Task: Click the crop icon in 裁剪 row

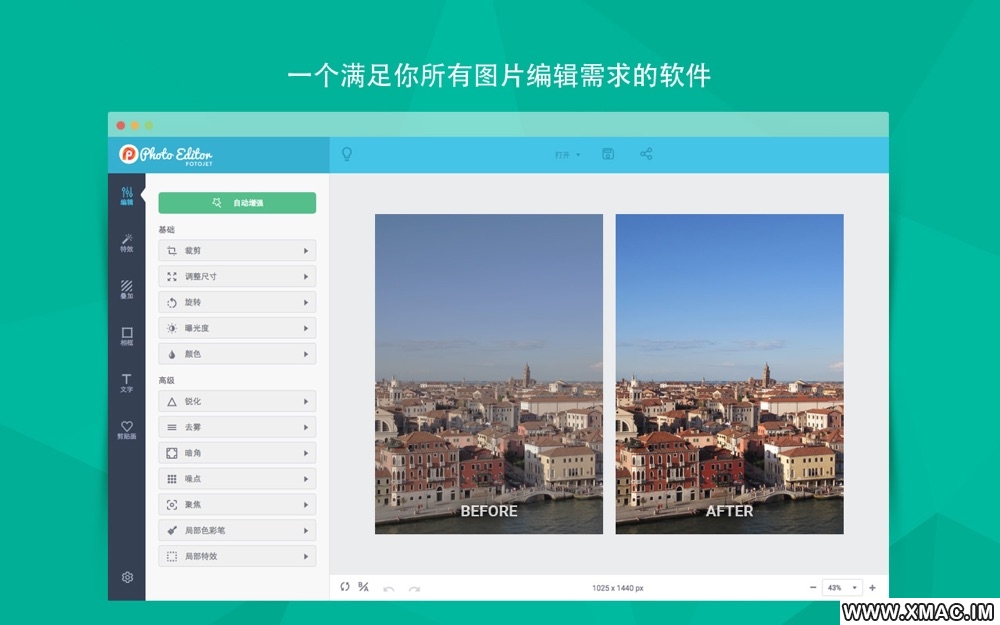Action: tap(172, 251)
